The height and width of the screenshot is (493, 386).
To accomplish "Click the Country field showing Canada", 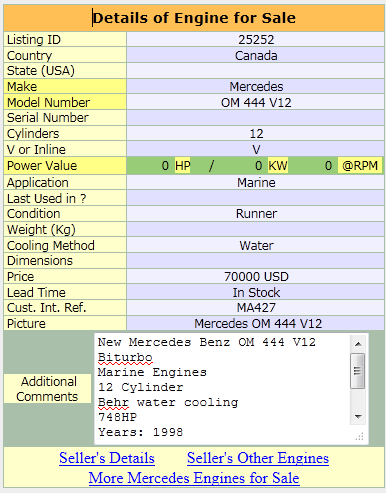I will 256,55.
